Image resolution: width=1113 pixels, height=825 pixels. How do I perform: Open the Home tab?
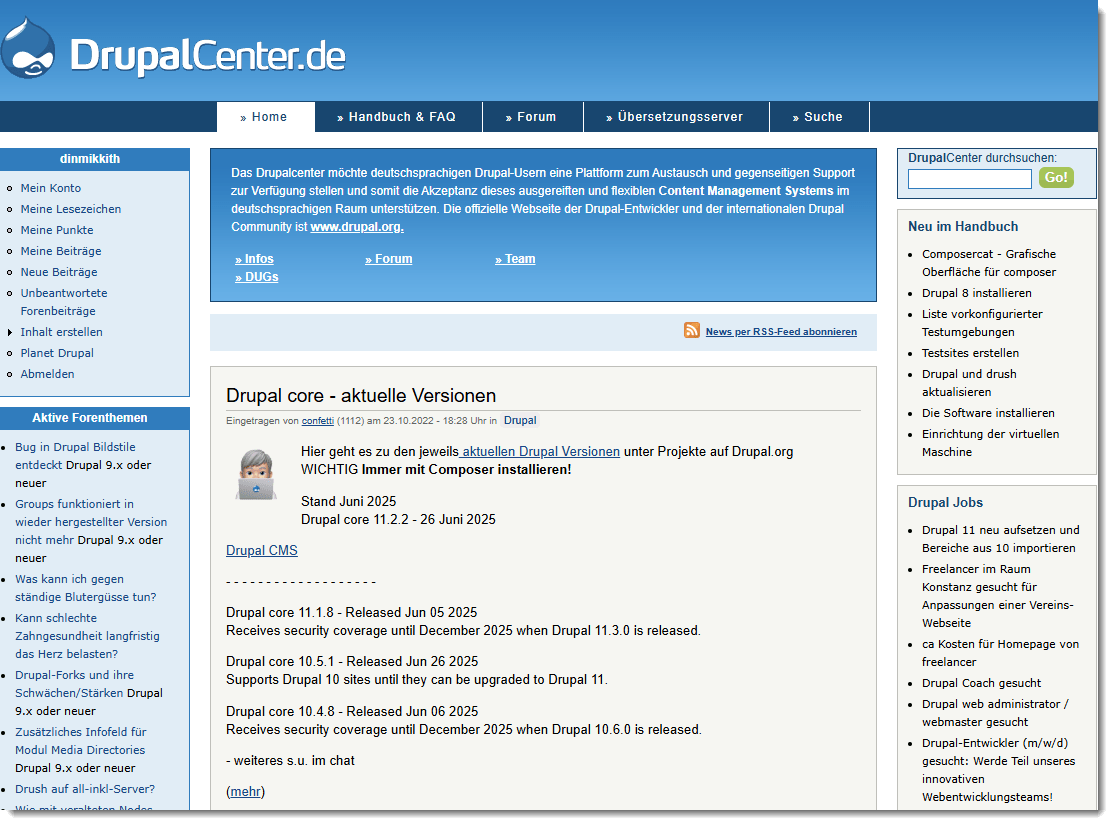[x=265, y=117]
